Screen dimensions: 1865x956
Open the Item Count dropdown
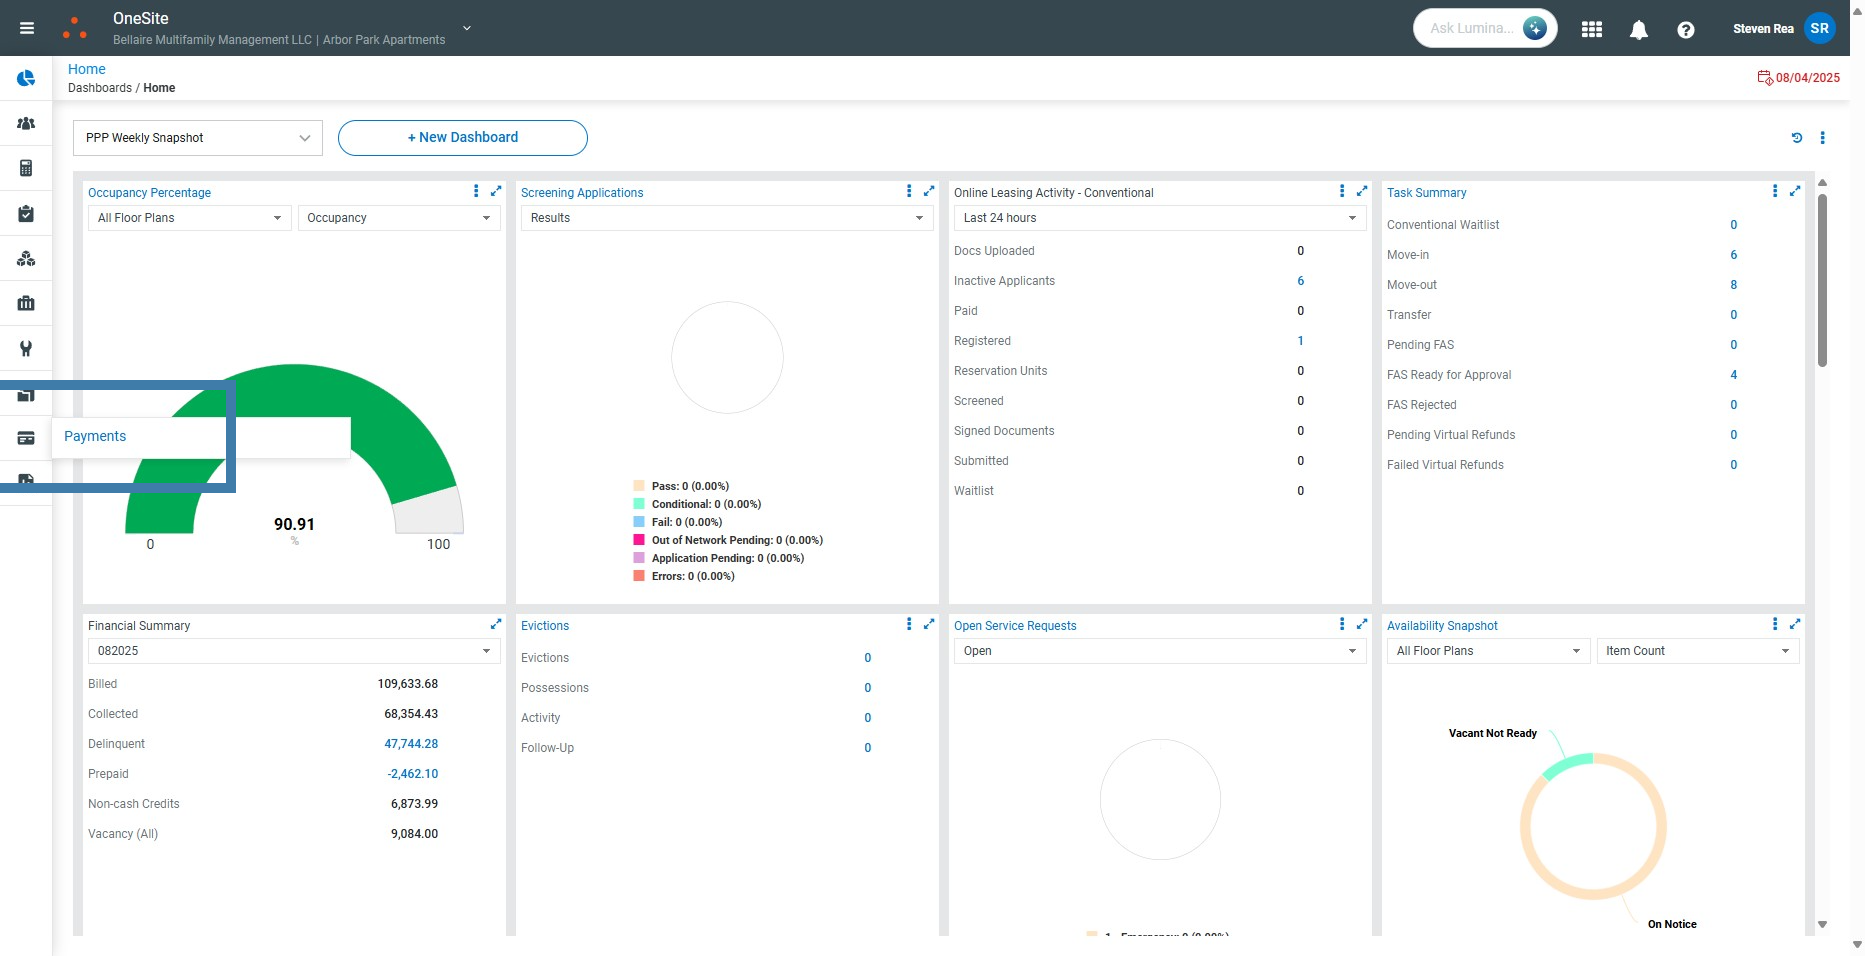[x=1698, y=651]
